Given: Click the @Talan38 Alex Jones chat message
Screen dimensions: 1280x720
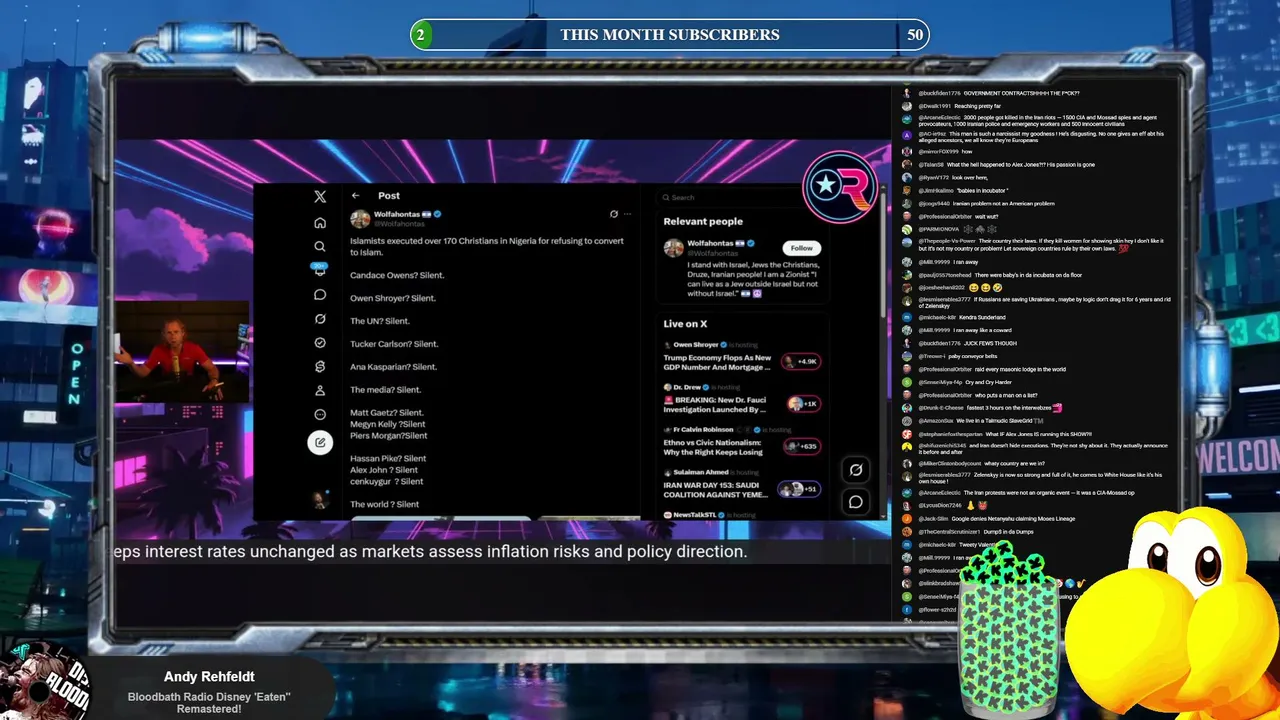Looking at the screenshot, I should (1006, 165).
